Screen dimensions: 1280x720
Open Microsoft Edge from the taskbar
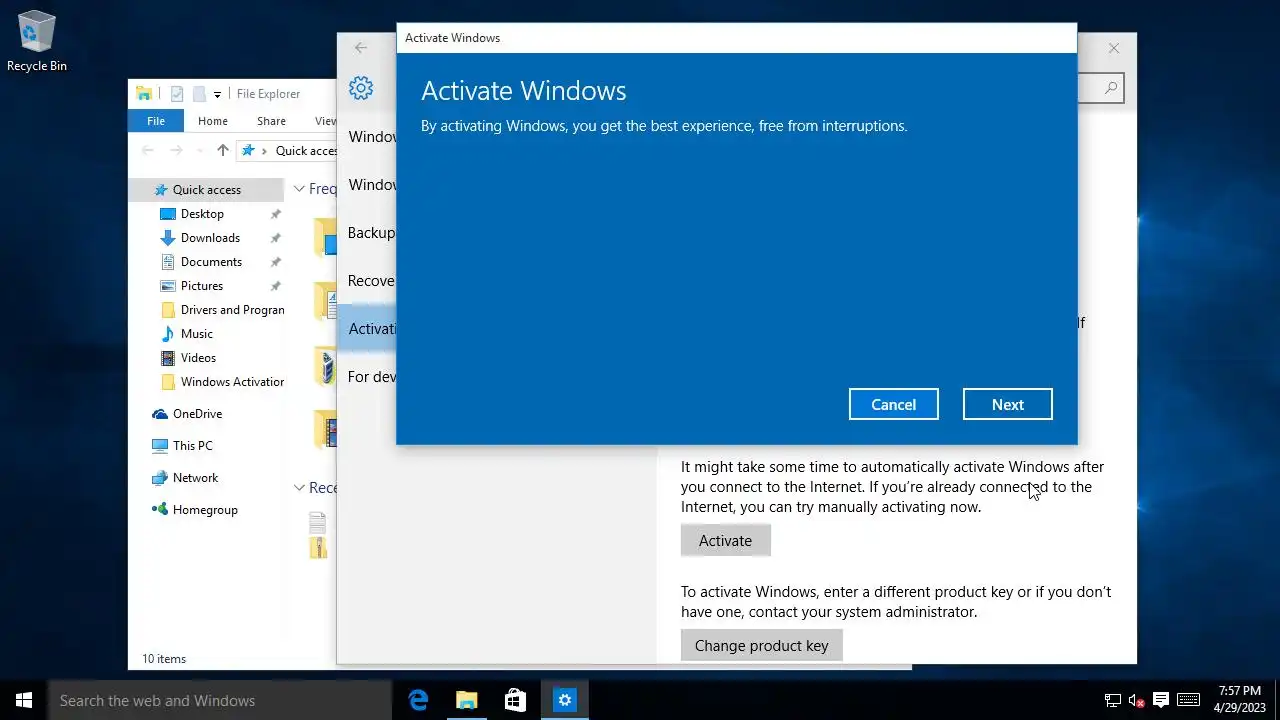pos(418,700)
